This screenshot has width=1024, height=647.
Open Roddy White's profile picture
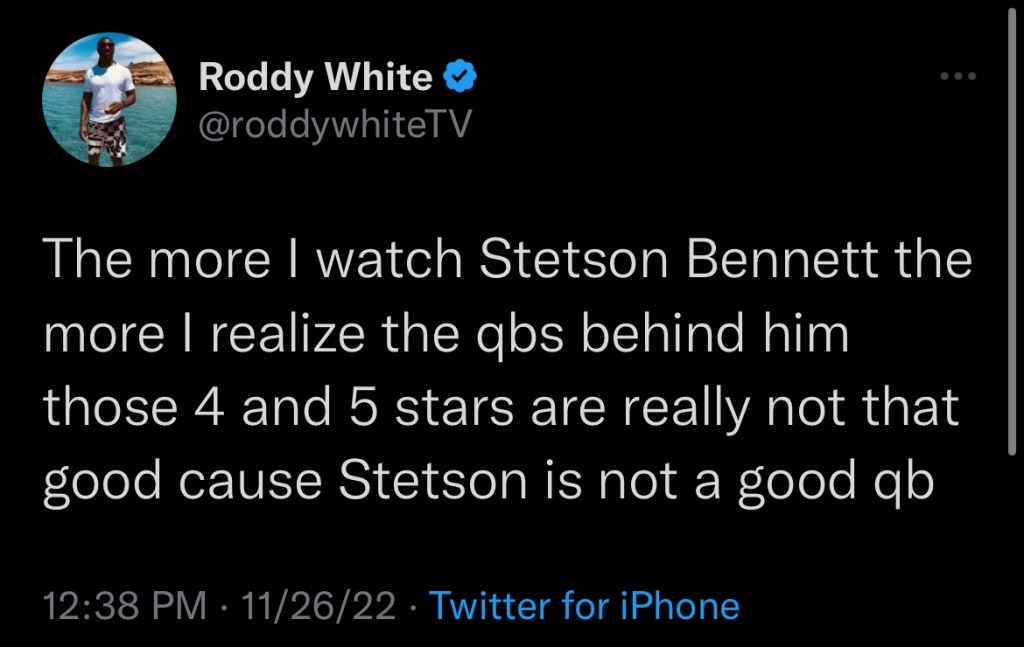110,100
